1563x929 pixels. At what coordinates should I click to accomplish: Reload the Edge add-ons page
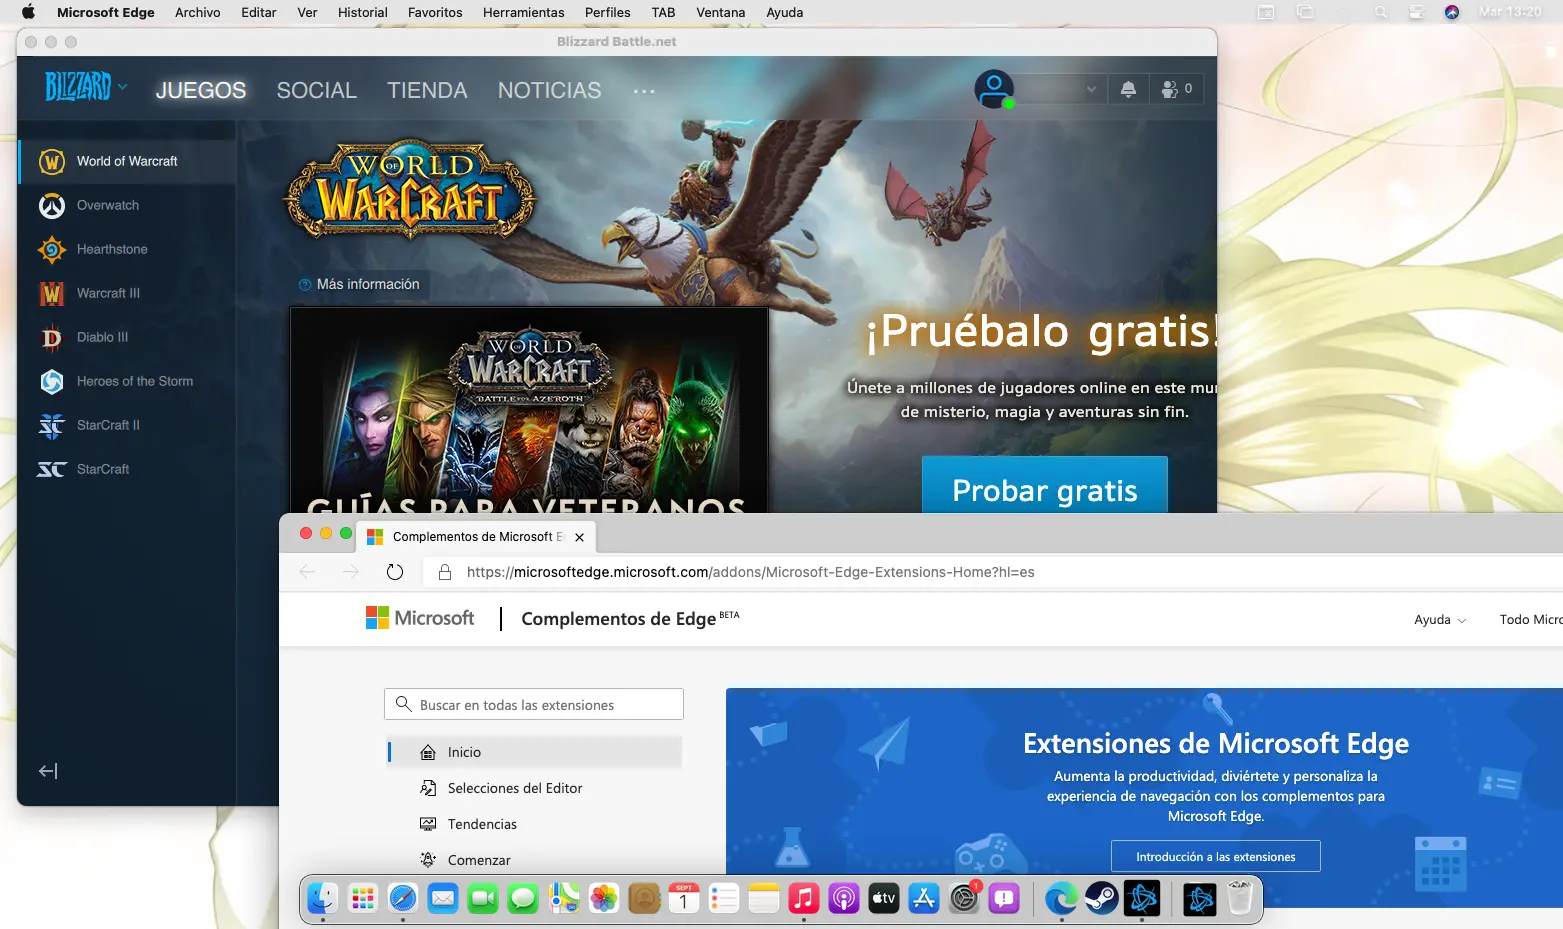click(x=395, y=572)
